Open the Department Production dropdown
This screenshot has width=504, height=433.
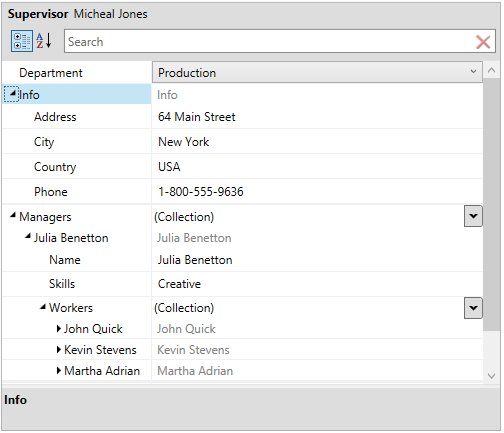pos(317,72)
